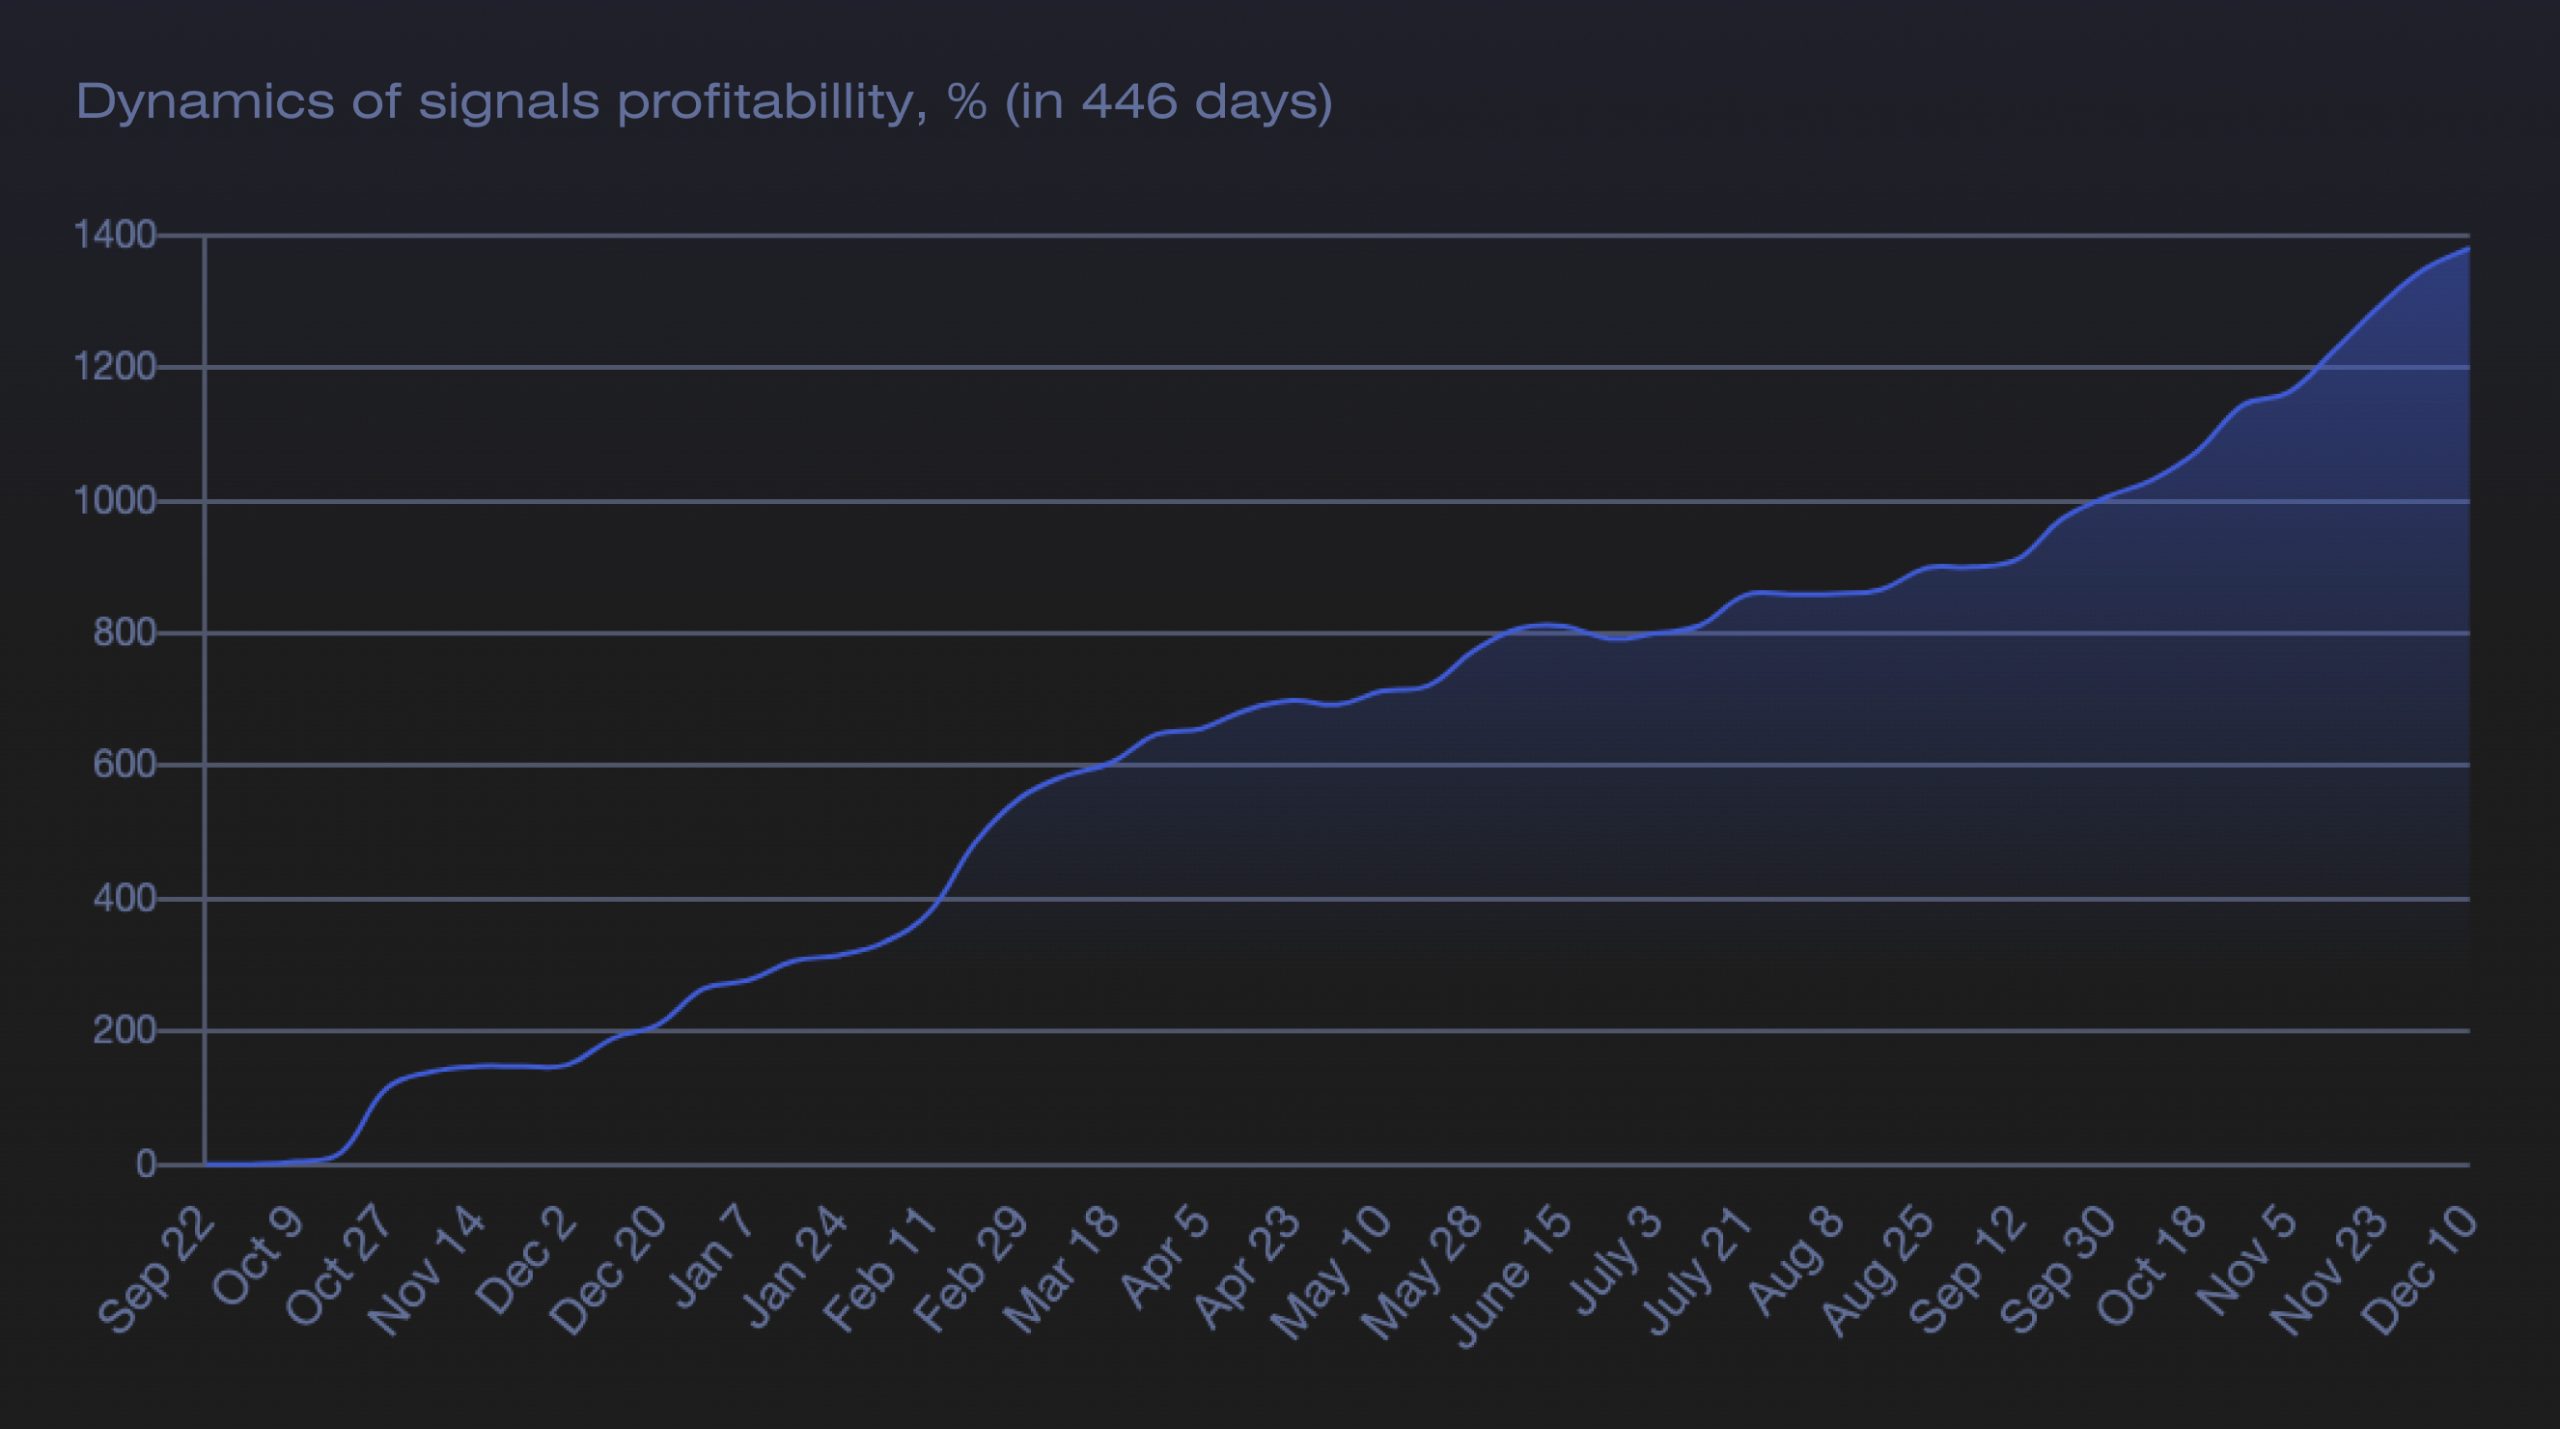Click the x-axis label Sep 12
The image size is (2560, 1429).
pyautogui.click(x=1968, y=1270)
